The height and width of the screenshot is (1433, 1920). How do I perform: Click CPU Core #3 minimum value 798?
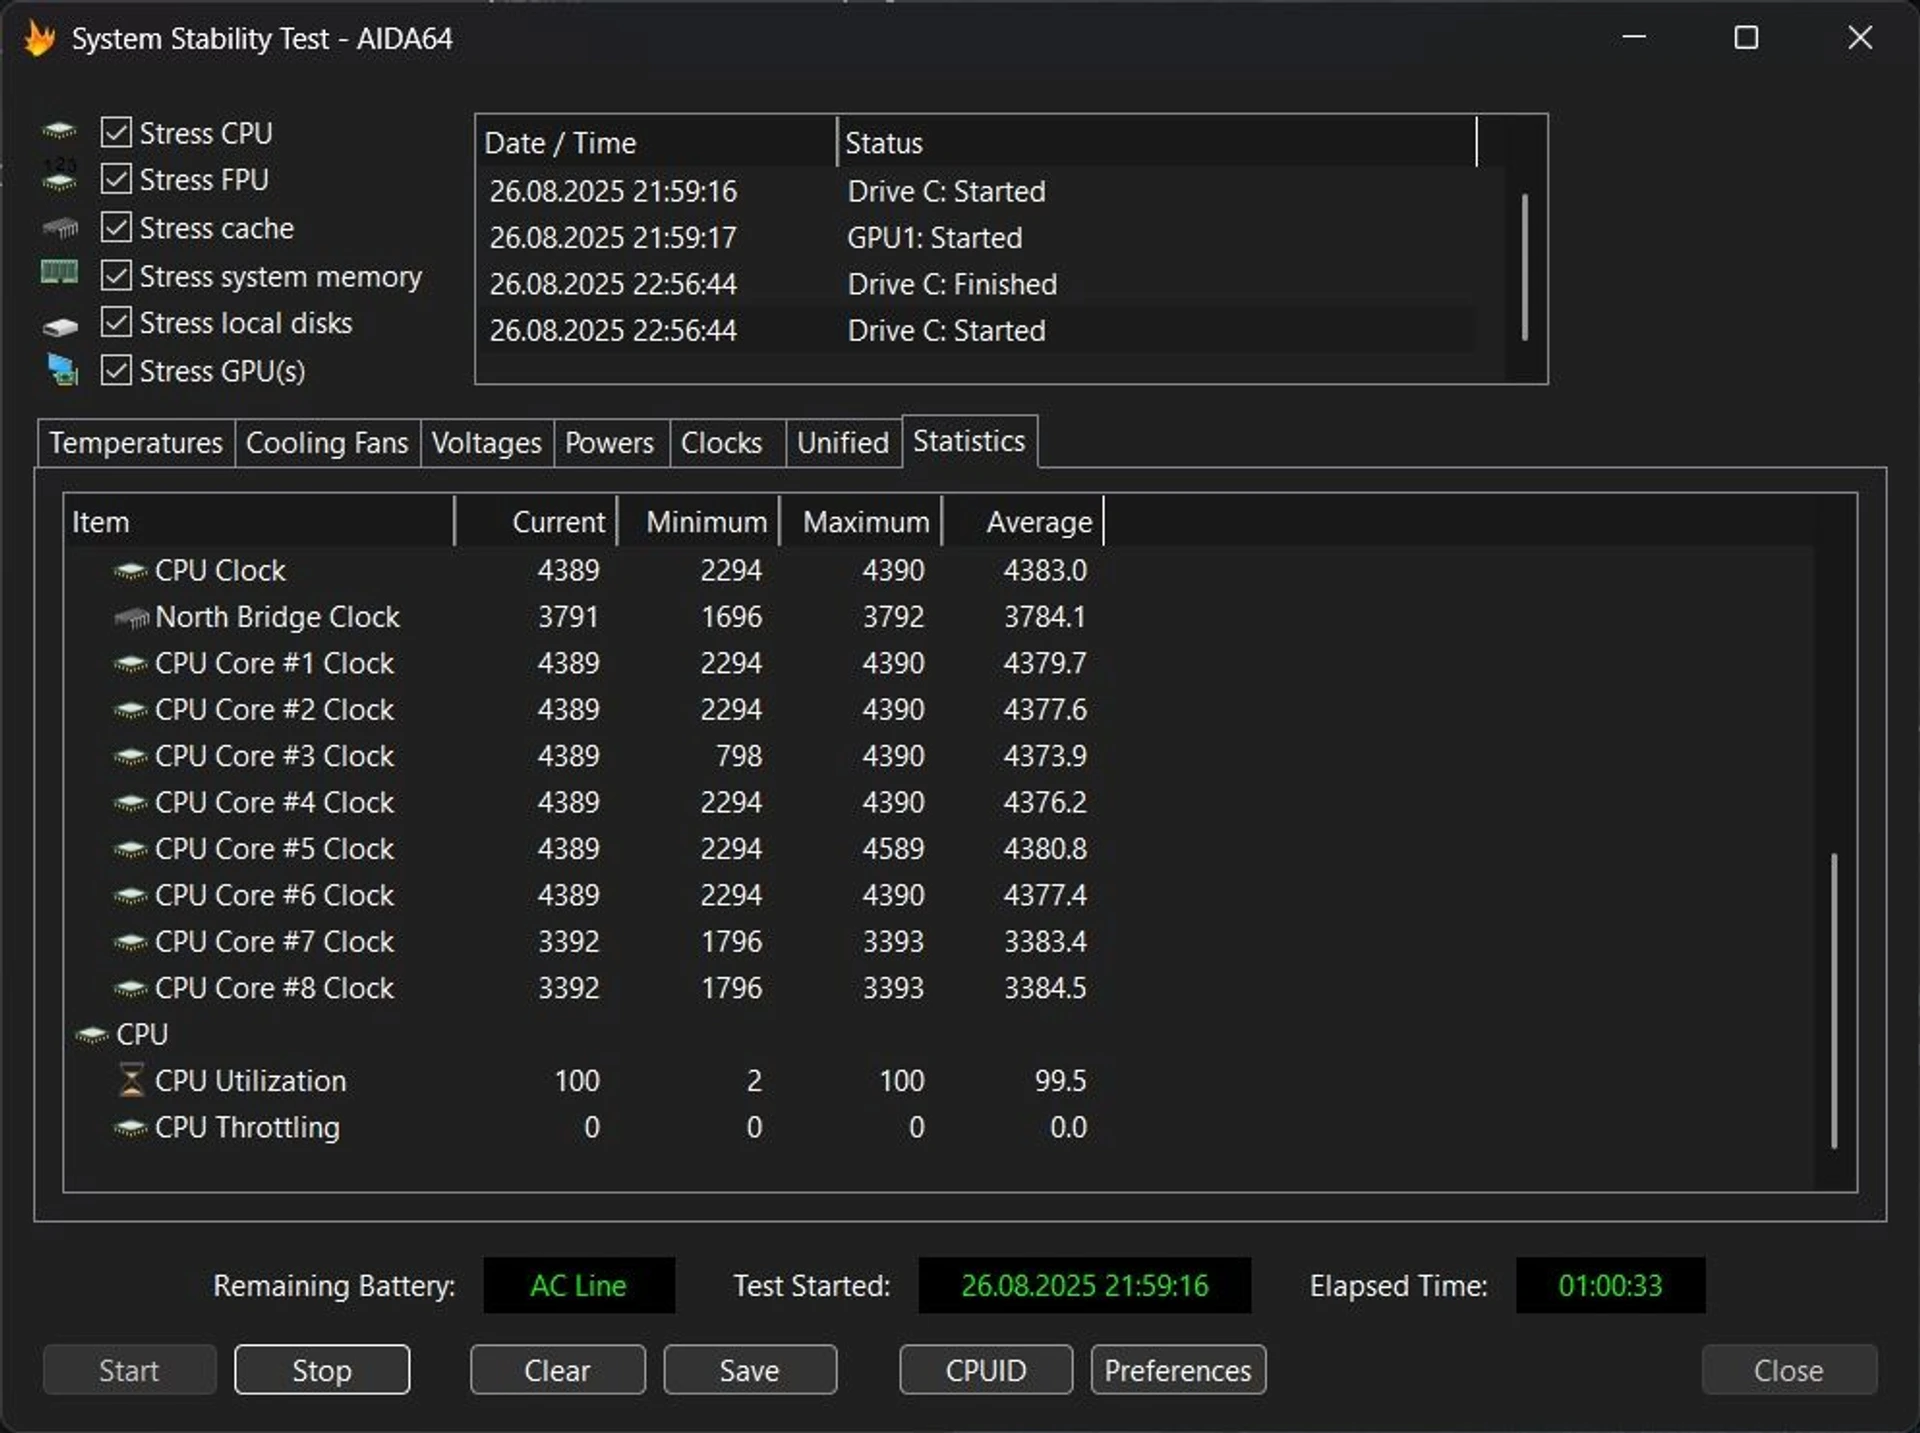739,756
